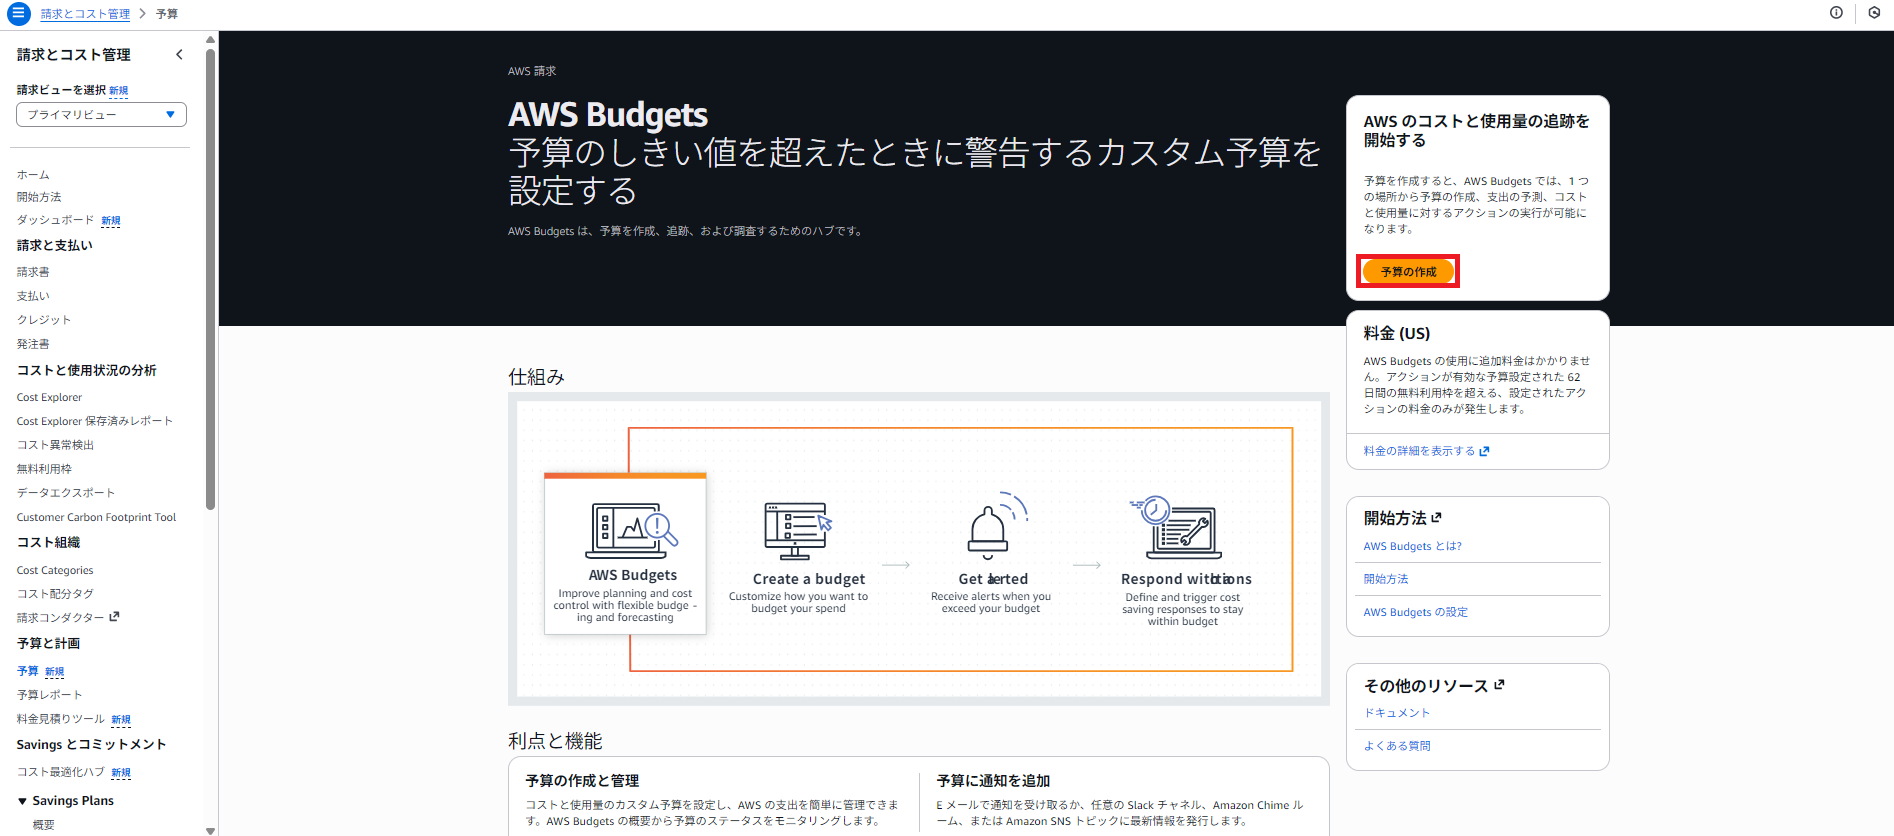Collapse sidebar using the left chevron icon
1894x836 pixels.
[x=179, y=55]
